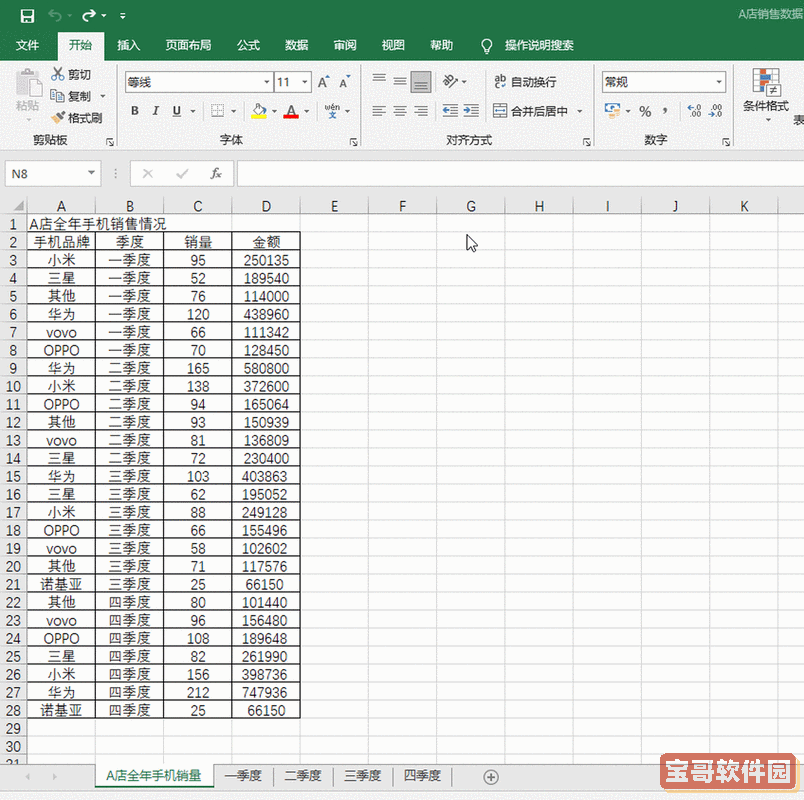Click the middle align icon

(x=400, y=82)
